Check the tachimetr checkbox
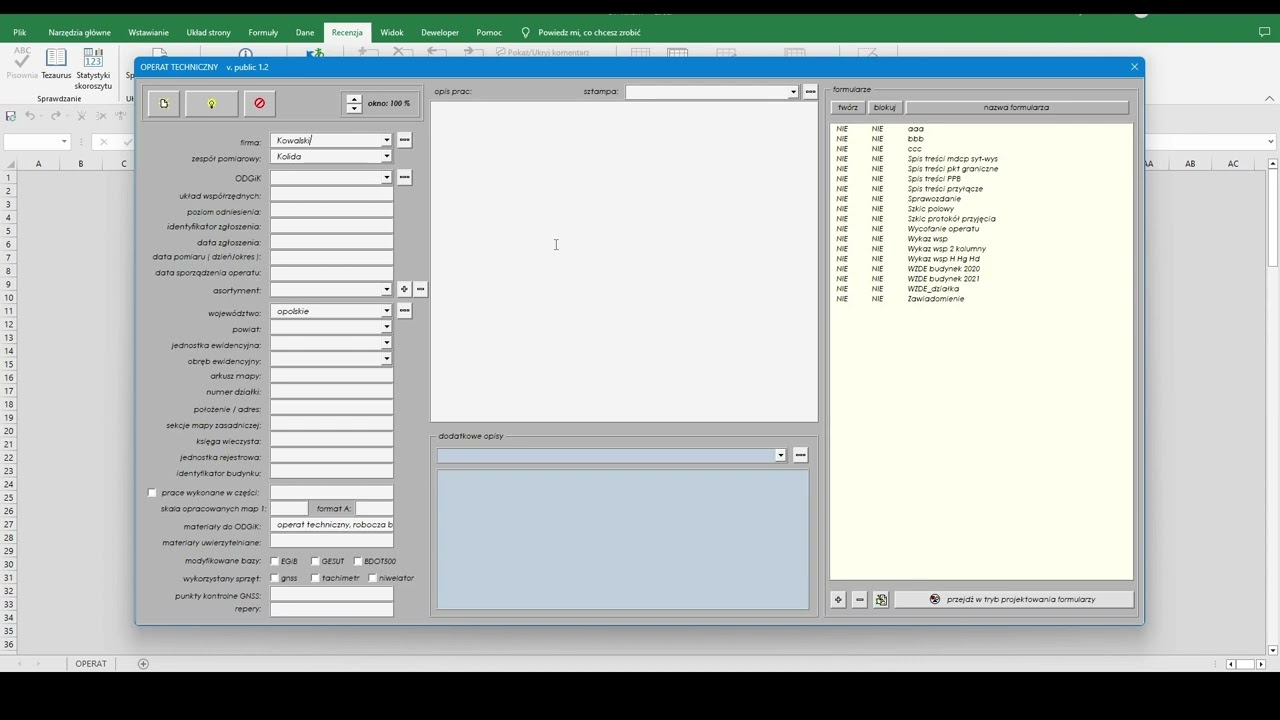Screen dimensions: 1280x720 pos(315,578)
